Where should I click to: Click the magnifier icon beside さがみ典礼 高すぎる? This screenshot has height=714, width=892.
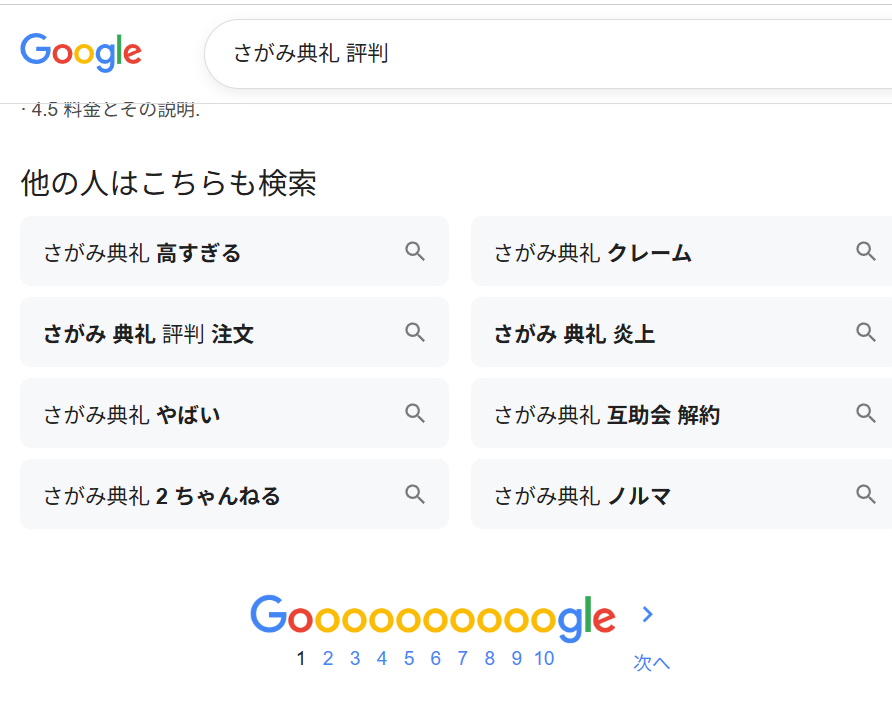click(414, 251)
